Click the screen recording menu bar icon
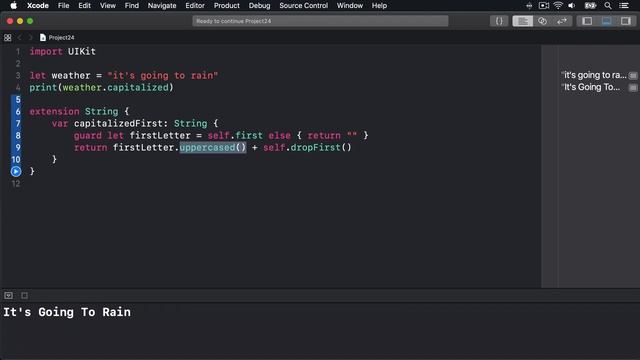The height and width of the screenshot is (360, 640). (544, 6)
